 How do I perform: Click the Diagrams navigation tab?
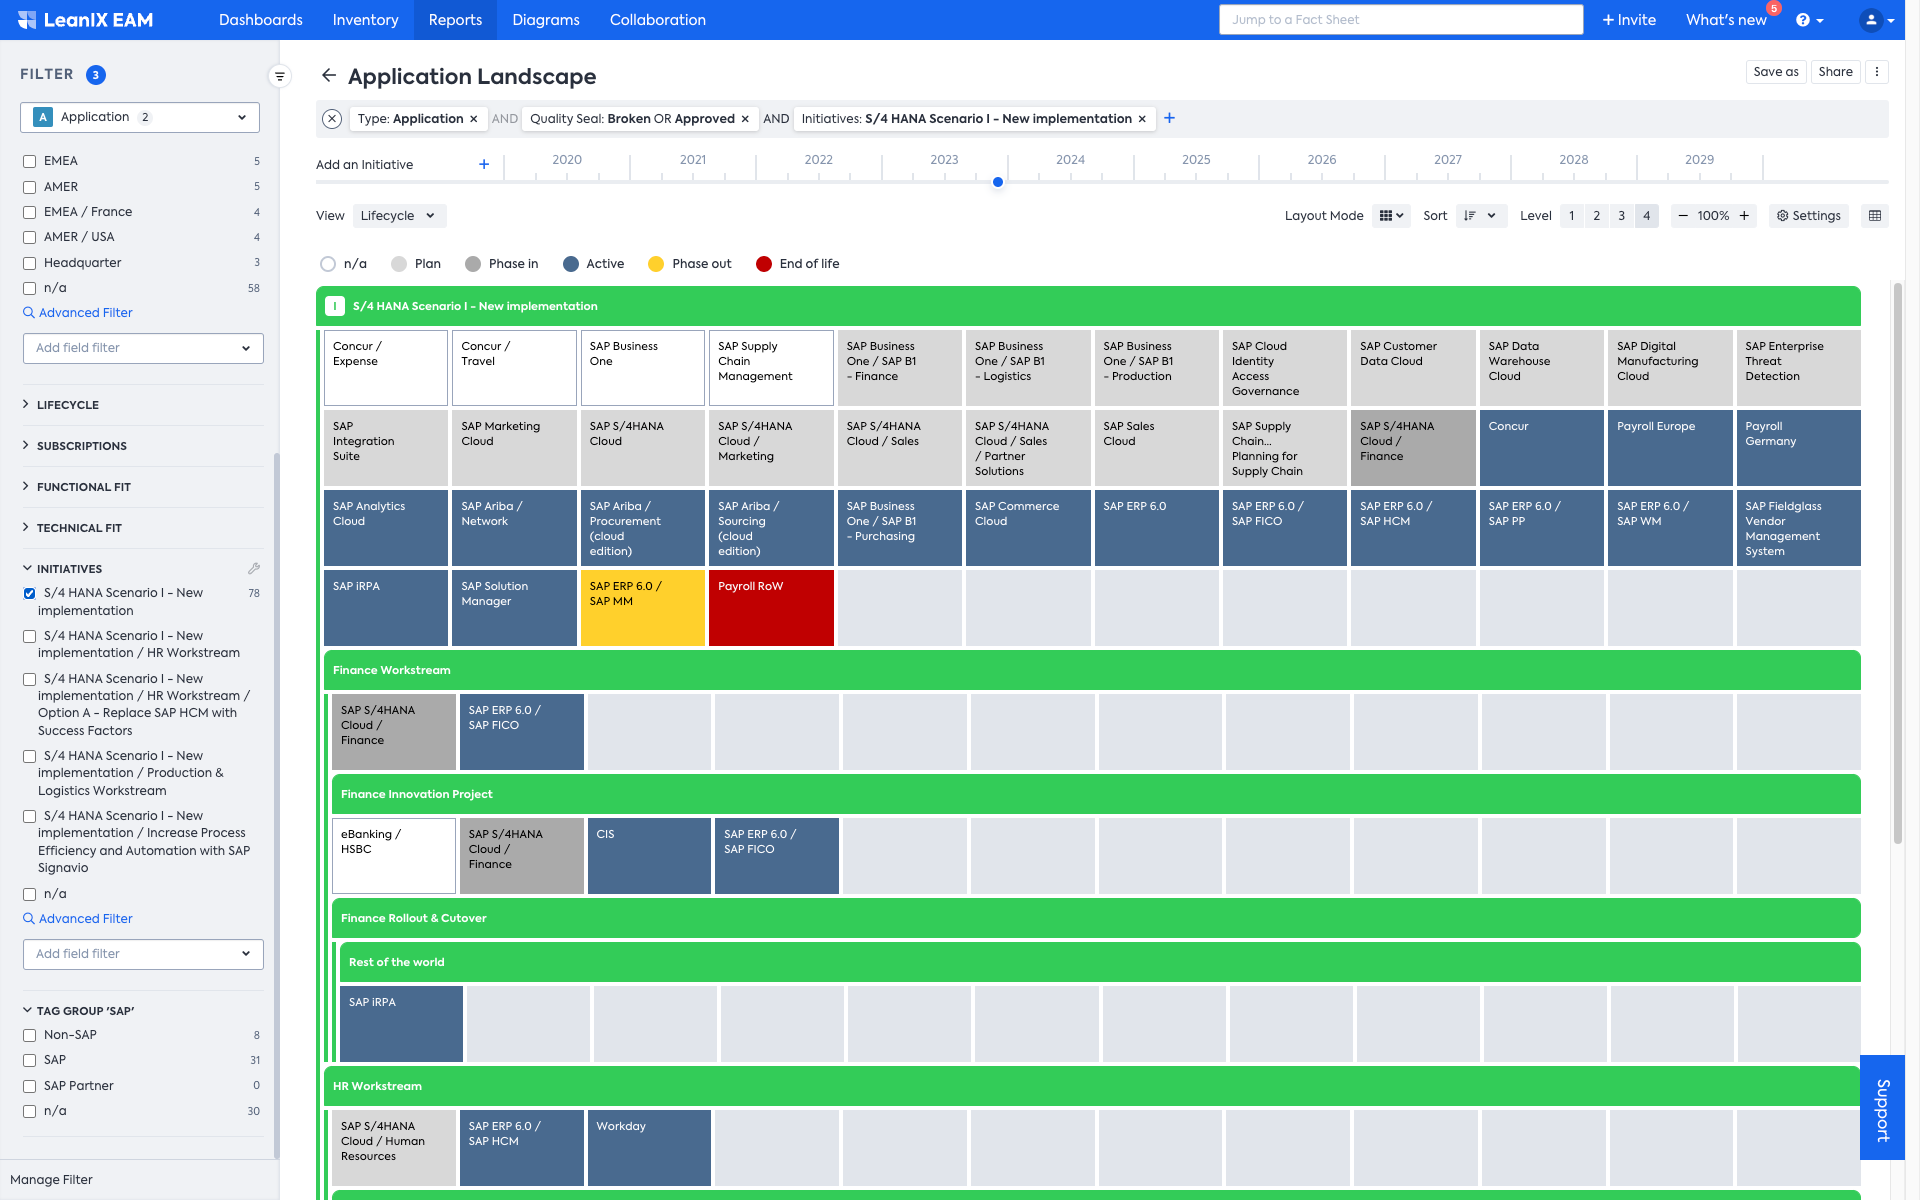point(546,19)
